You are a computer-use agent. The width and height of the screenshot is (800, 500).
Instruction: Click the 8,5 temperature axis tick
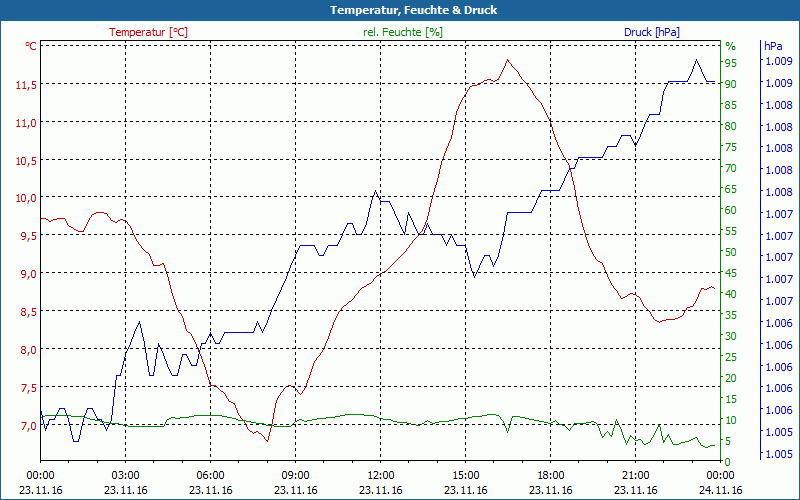29,312
